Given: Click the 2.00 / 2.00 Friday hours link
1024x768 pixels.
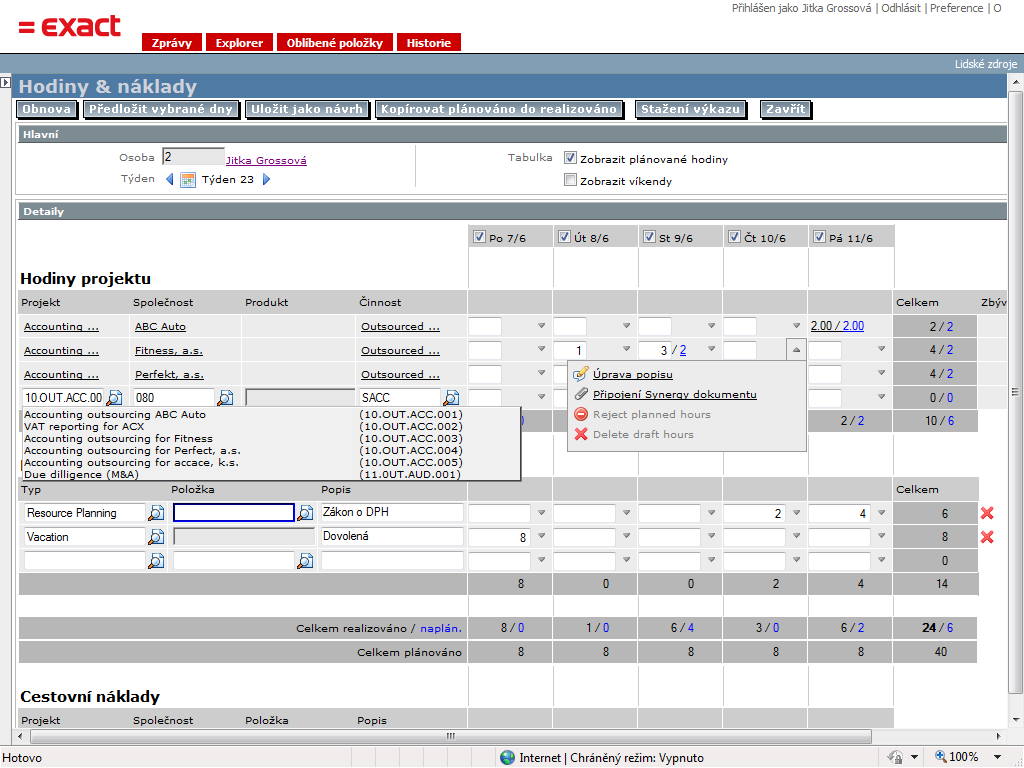Looking at the screenshot, I should [837, 326].
